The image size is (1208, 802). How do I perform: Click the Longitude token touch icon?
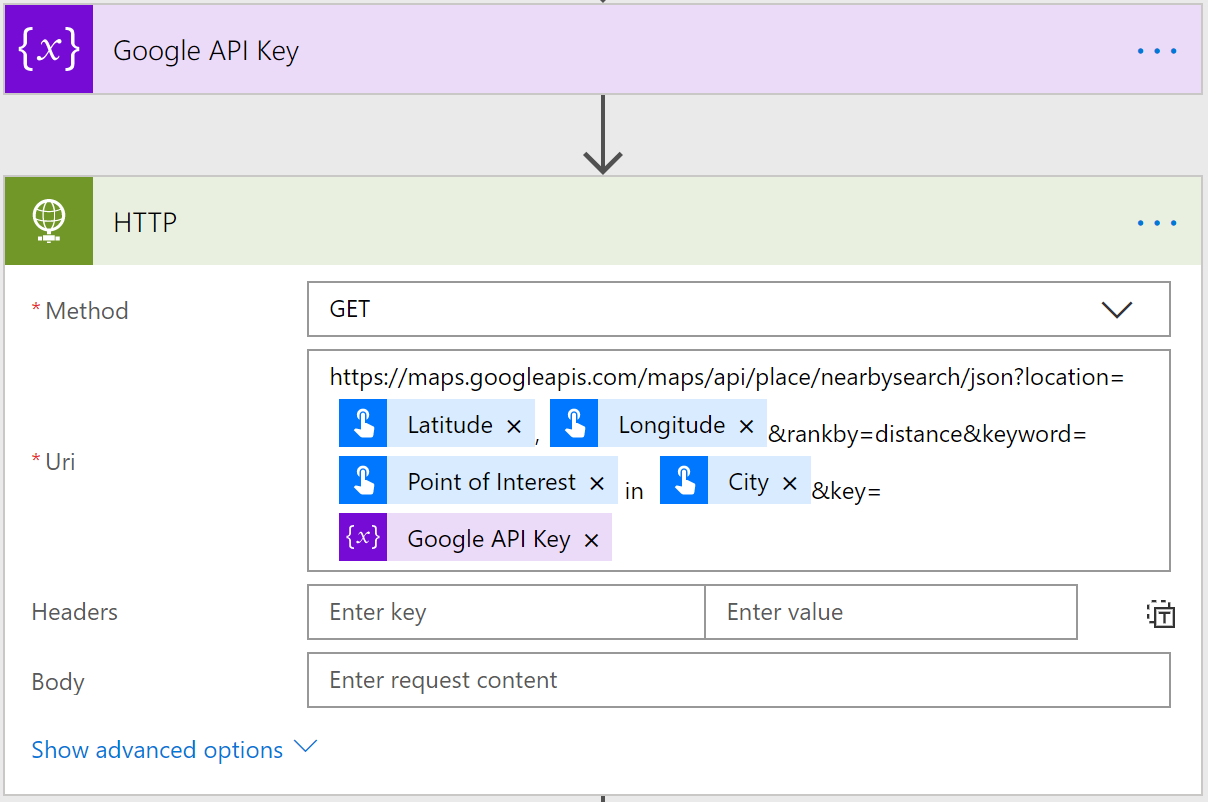point(574,425)
